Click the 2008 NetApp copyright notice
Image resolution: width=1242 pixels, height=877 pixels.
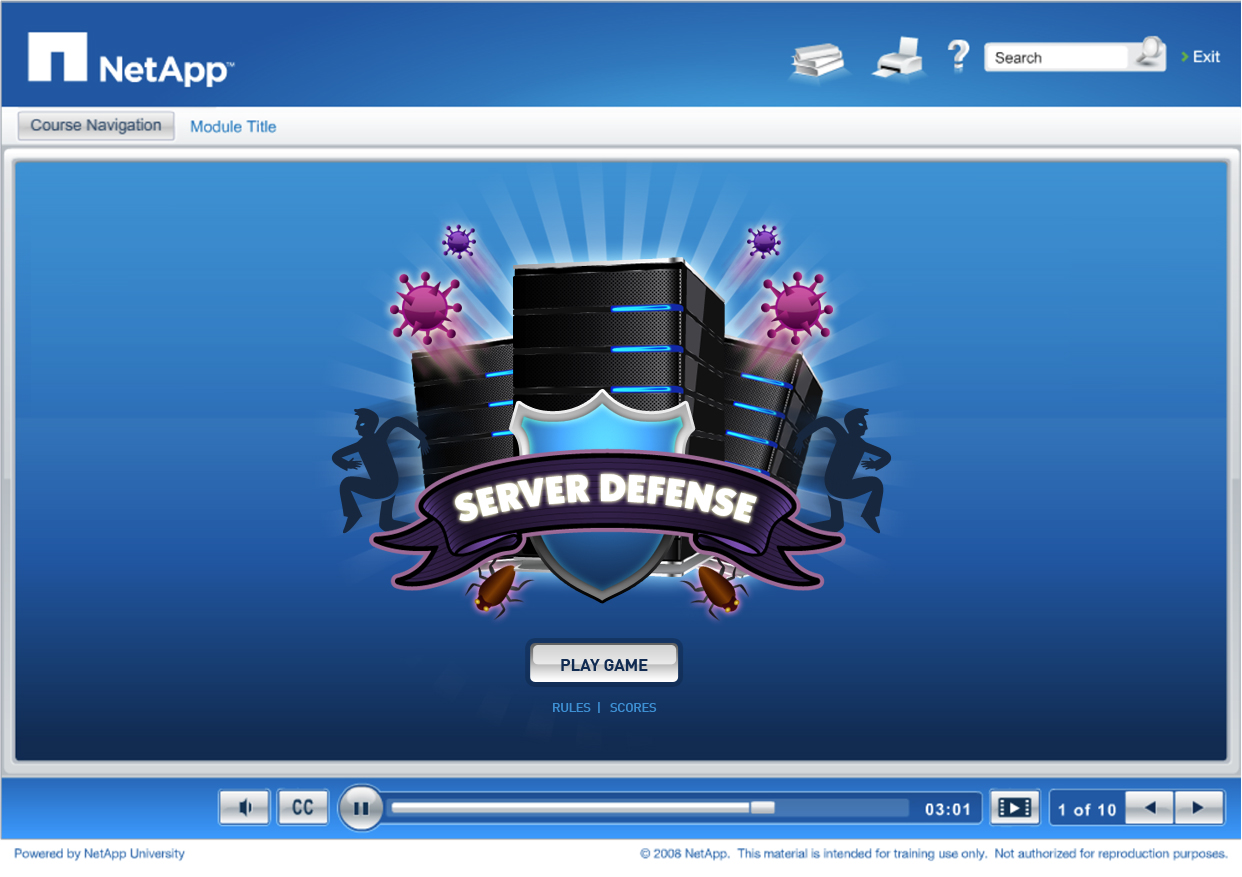click(x=934, y=854)
